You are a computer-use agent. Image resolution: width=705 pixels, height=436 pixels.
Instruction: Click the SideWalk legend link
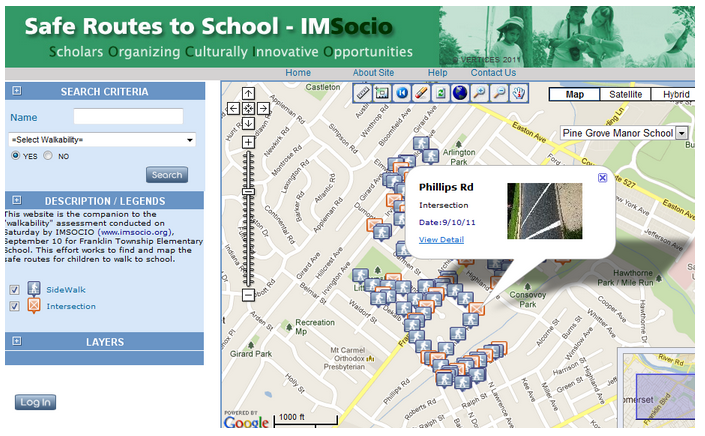coord(66,290)
